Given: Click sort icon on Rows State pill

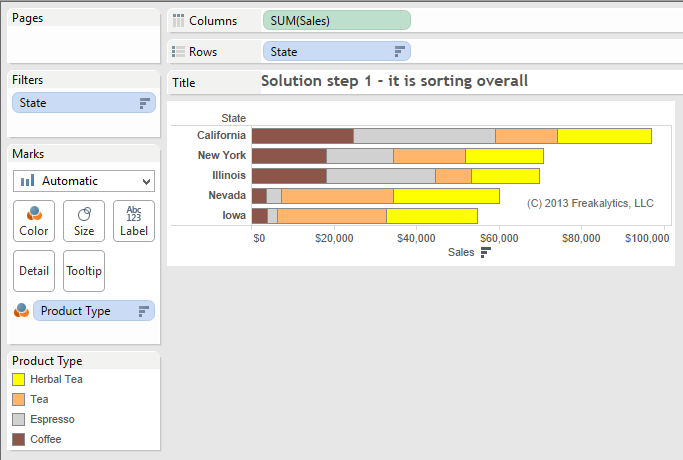Looking at the screenshot, I should (x=399, y=51).
